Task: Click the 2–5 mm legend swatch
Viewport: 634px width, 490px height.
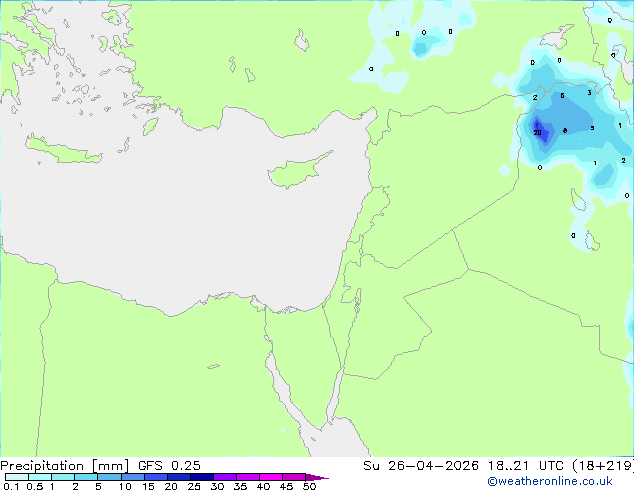Action: click(x=86, y=477)
